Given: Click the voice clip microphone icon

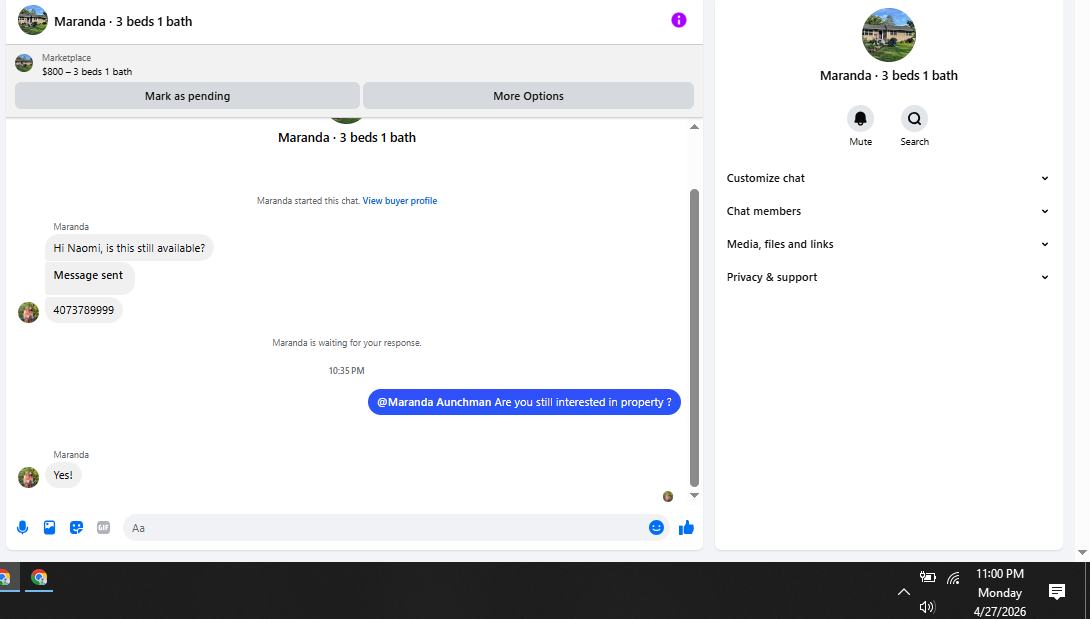Looking at the screenshot, I should tap(22, 527).
